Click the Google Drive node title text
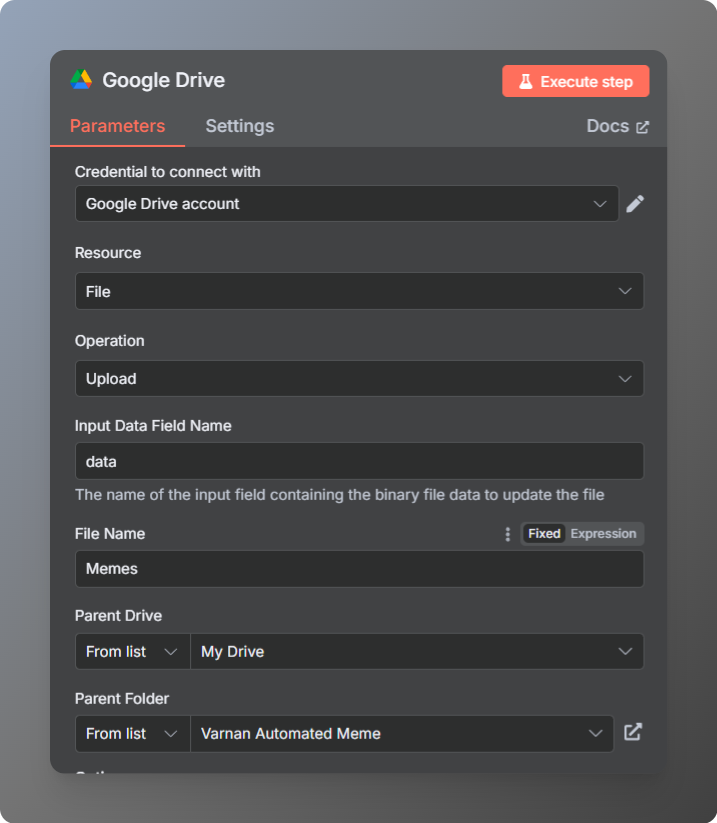This screenshot has width=717, height=823. 164,80
